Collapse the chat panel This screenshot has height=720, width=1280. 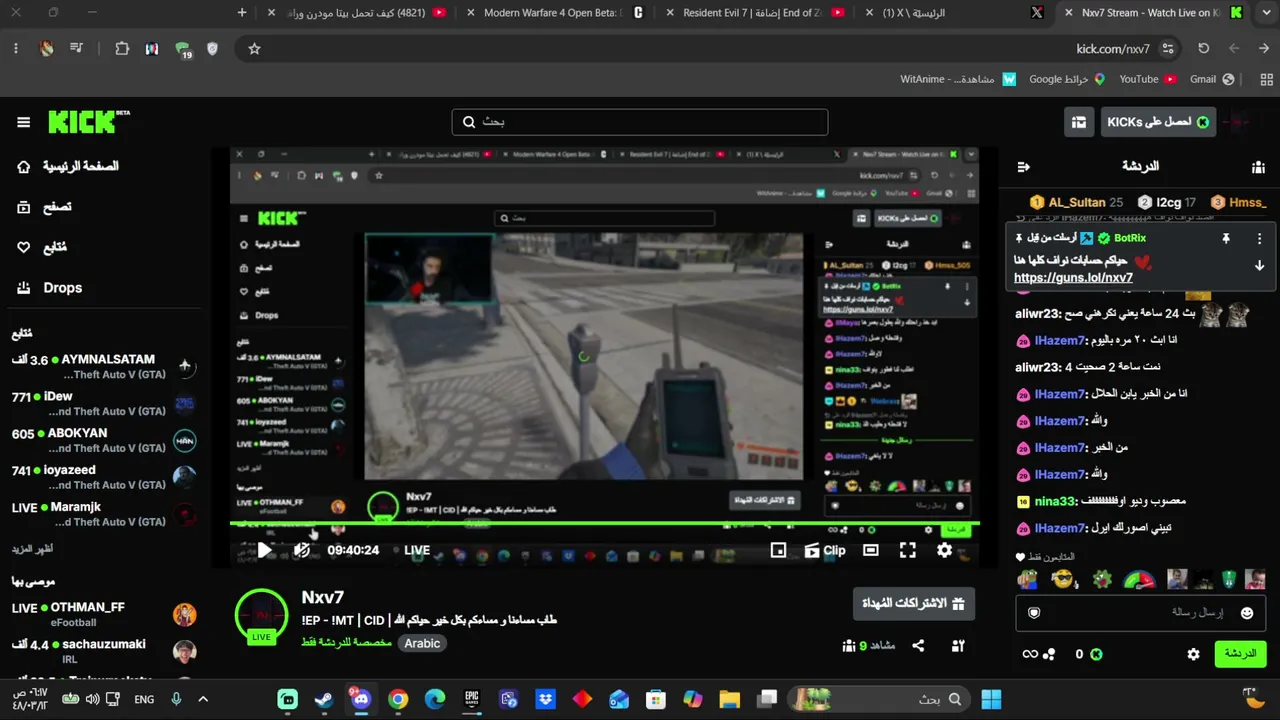click(1023, 166)
